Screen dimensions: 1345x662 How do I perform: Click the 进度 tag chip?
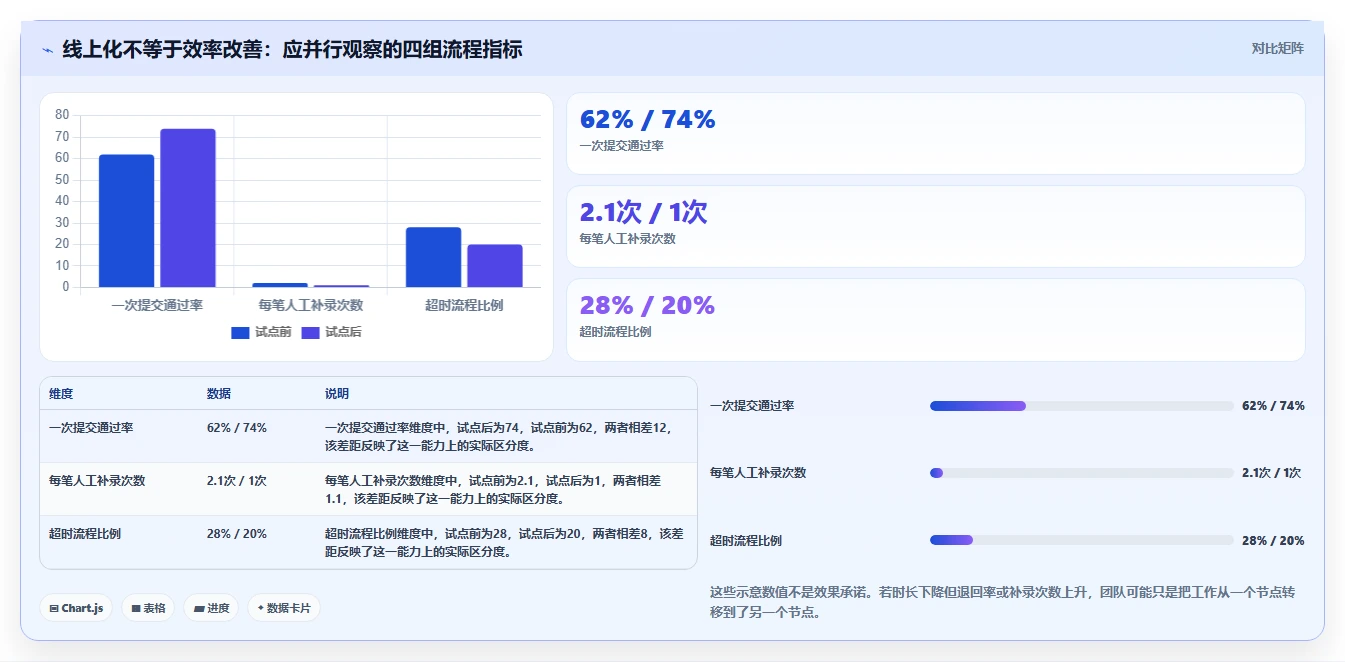click(x=211, y=608)
